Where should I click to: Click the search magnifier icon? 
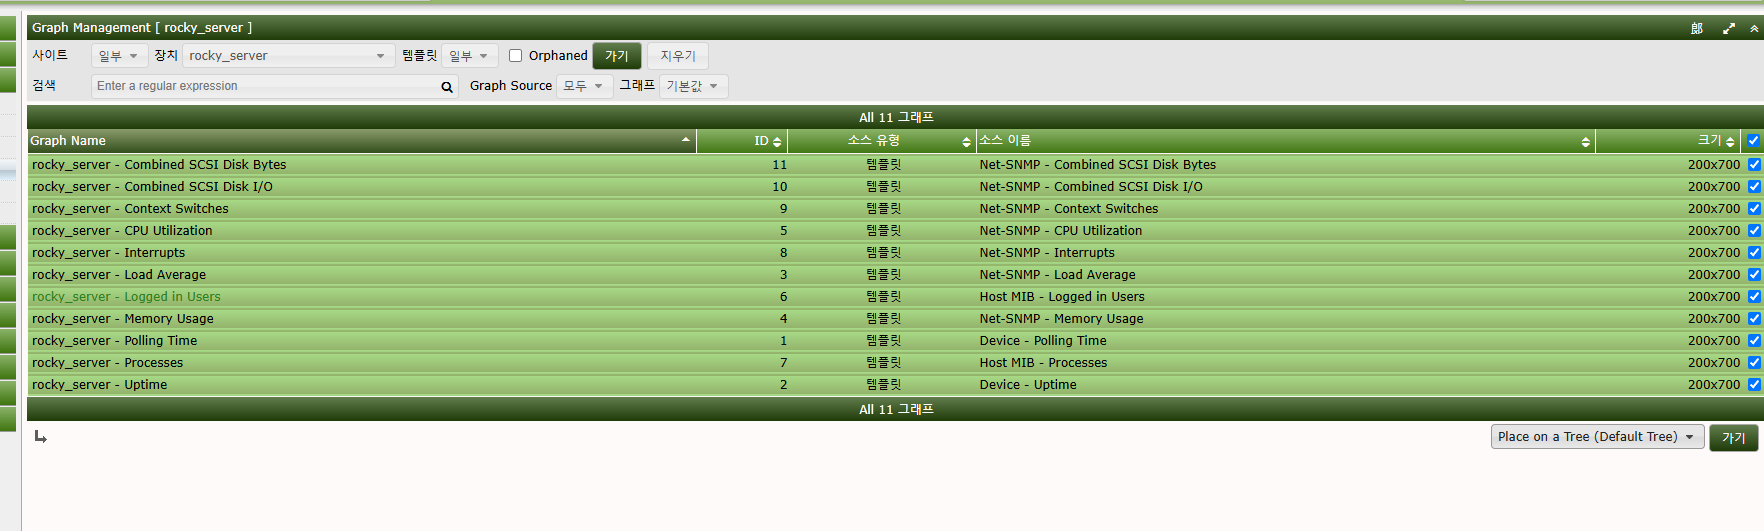click(447, 87)
